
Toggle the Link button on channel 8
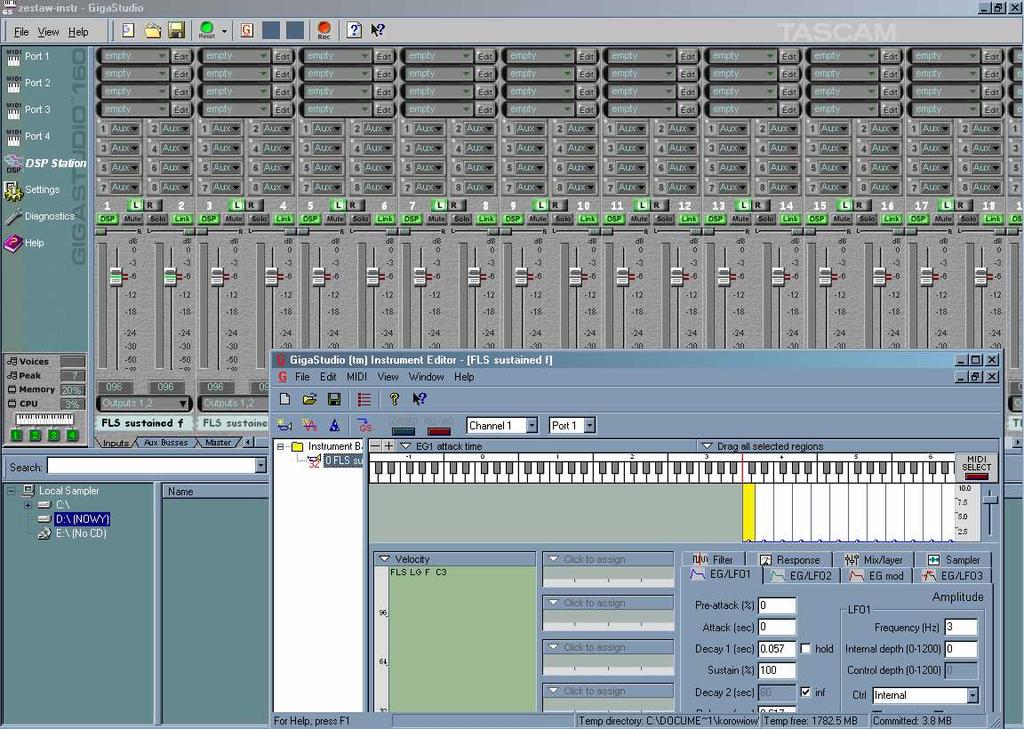coord(487,219)
